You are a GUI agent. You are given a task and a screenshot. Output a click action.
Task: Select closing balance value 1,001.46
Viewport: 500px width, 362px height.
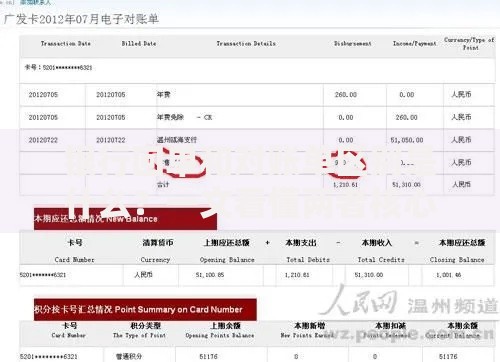[x=449, y=275]
